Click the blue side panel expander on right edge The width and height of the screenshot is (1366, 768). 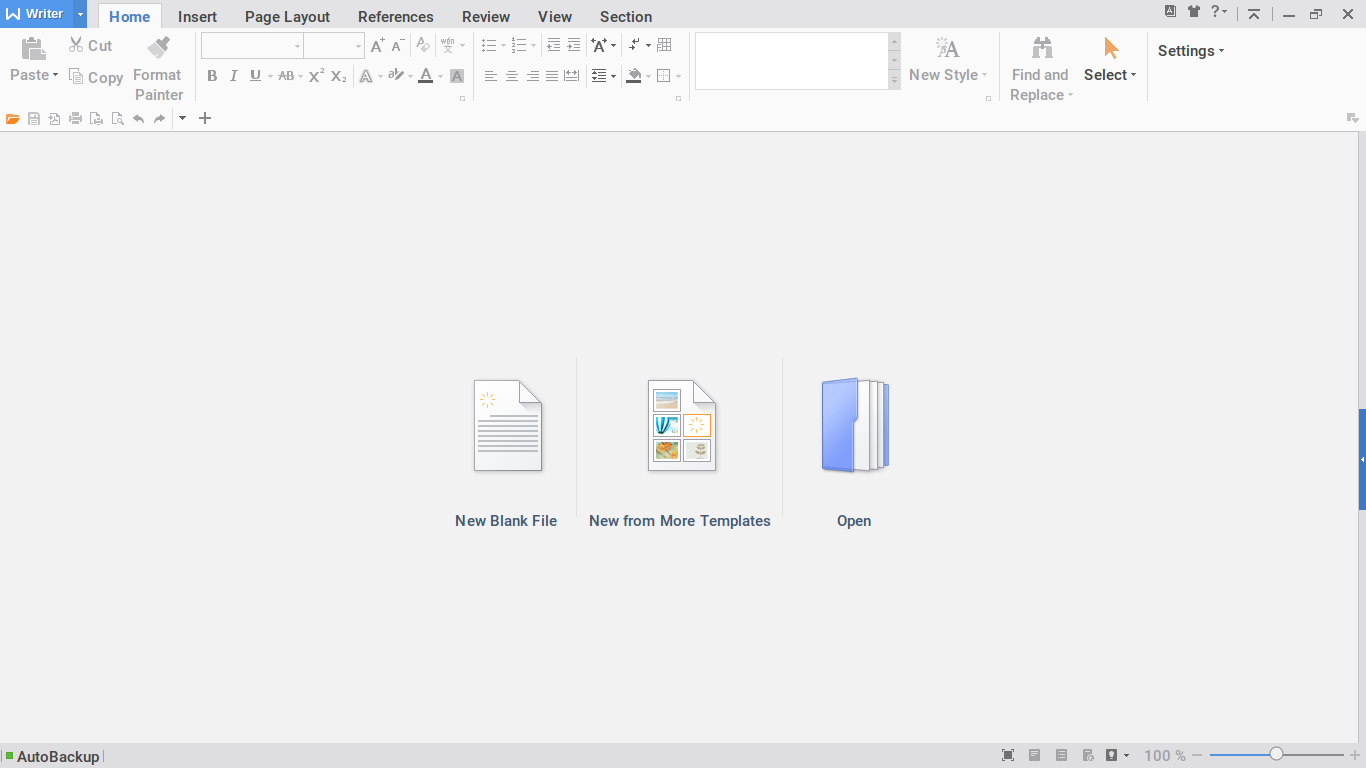coord(1361,459)
